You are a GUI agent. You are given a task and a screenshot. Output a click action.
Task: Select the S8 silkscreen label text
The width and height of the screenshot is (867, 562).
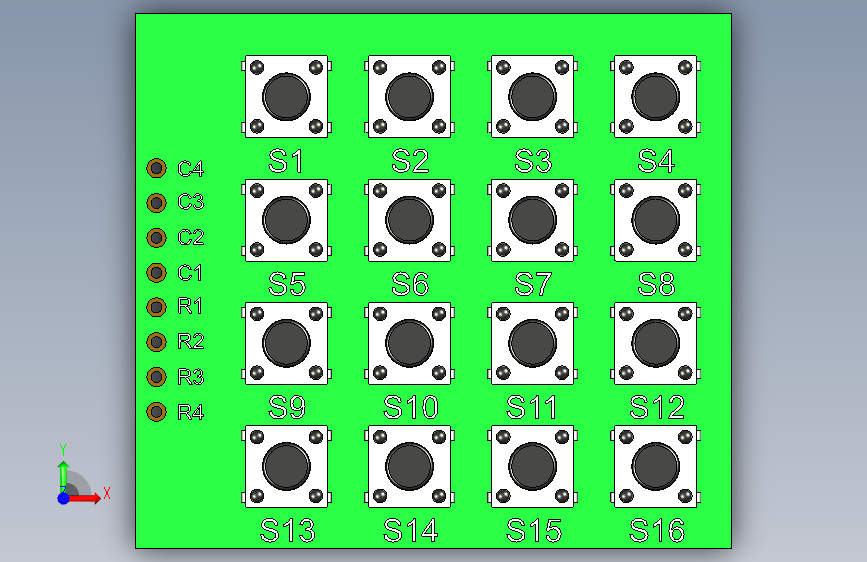656,284
